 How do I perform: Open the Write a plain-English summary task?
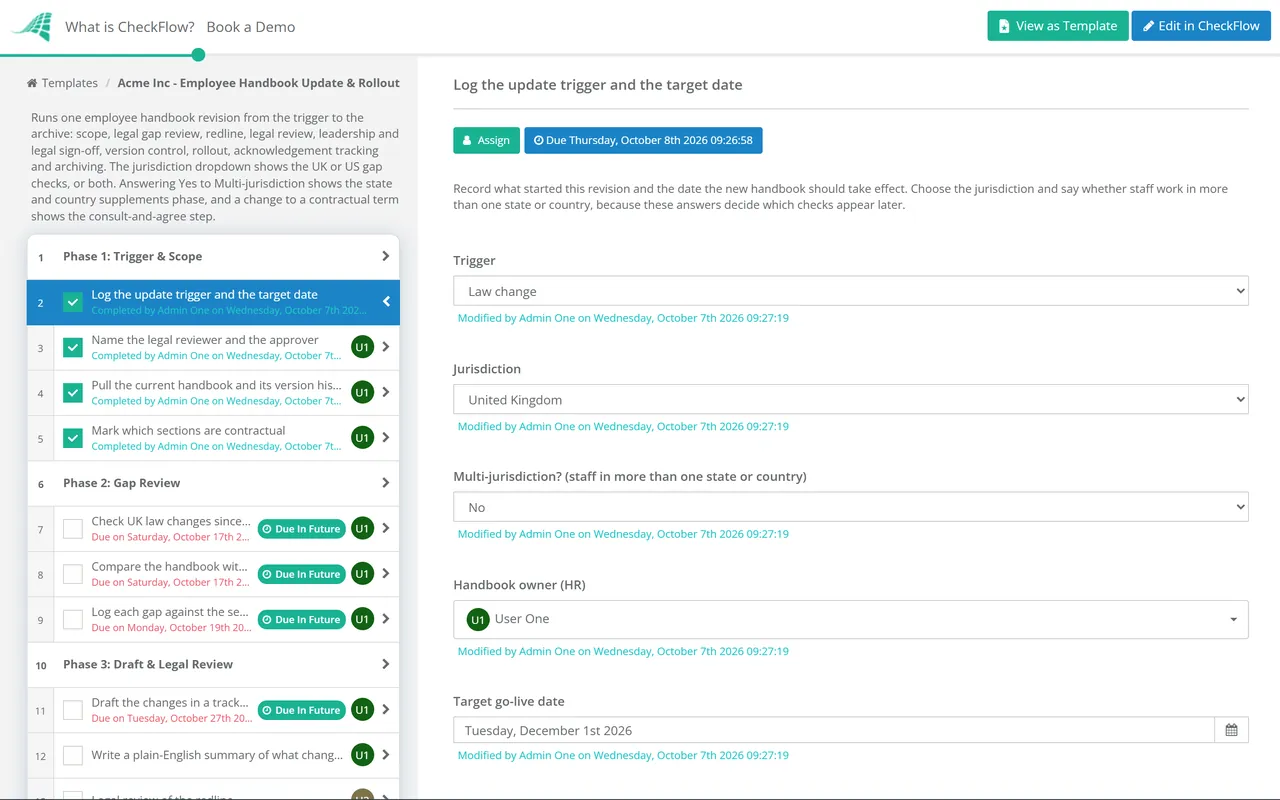tap(217, 755)
